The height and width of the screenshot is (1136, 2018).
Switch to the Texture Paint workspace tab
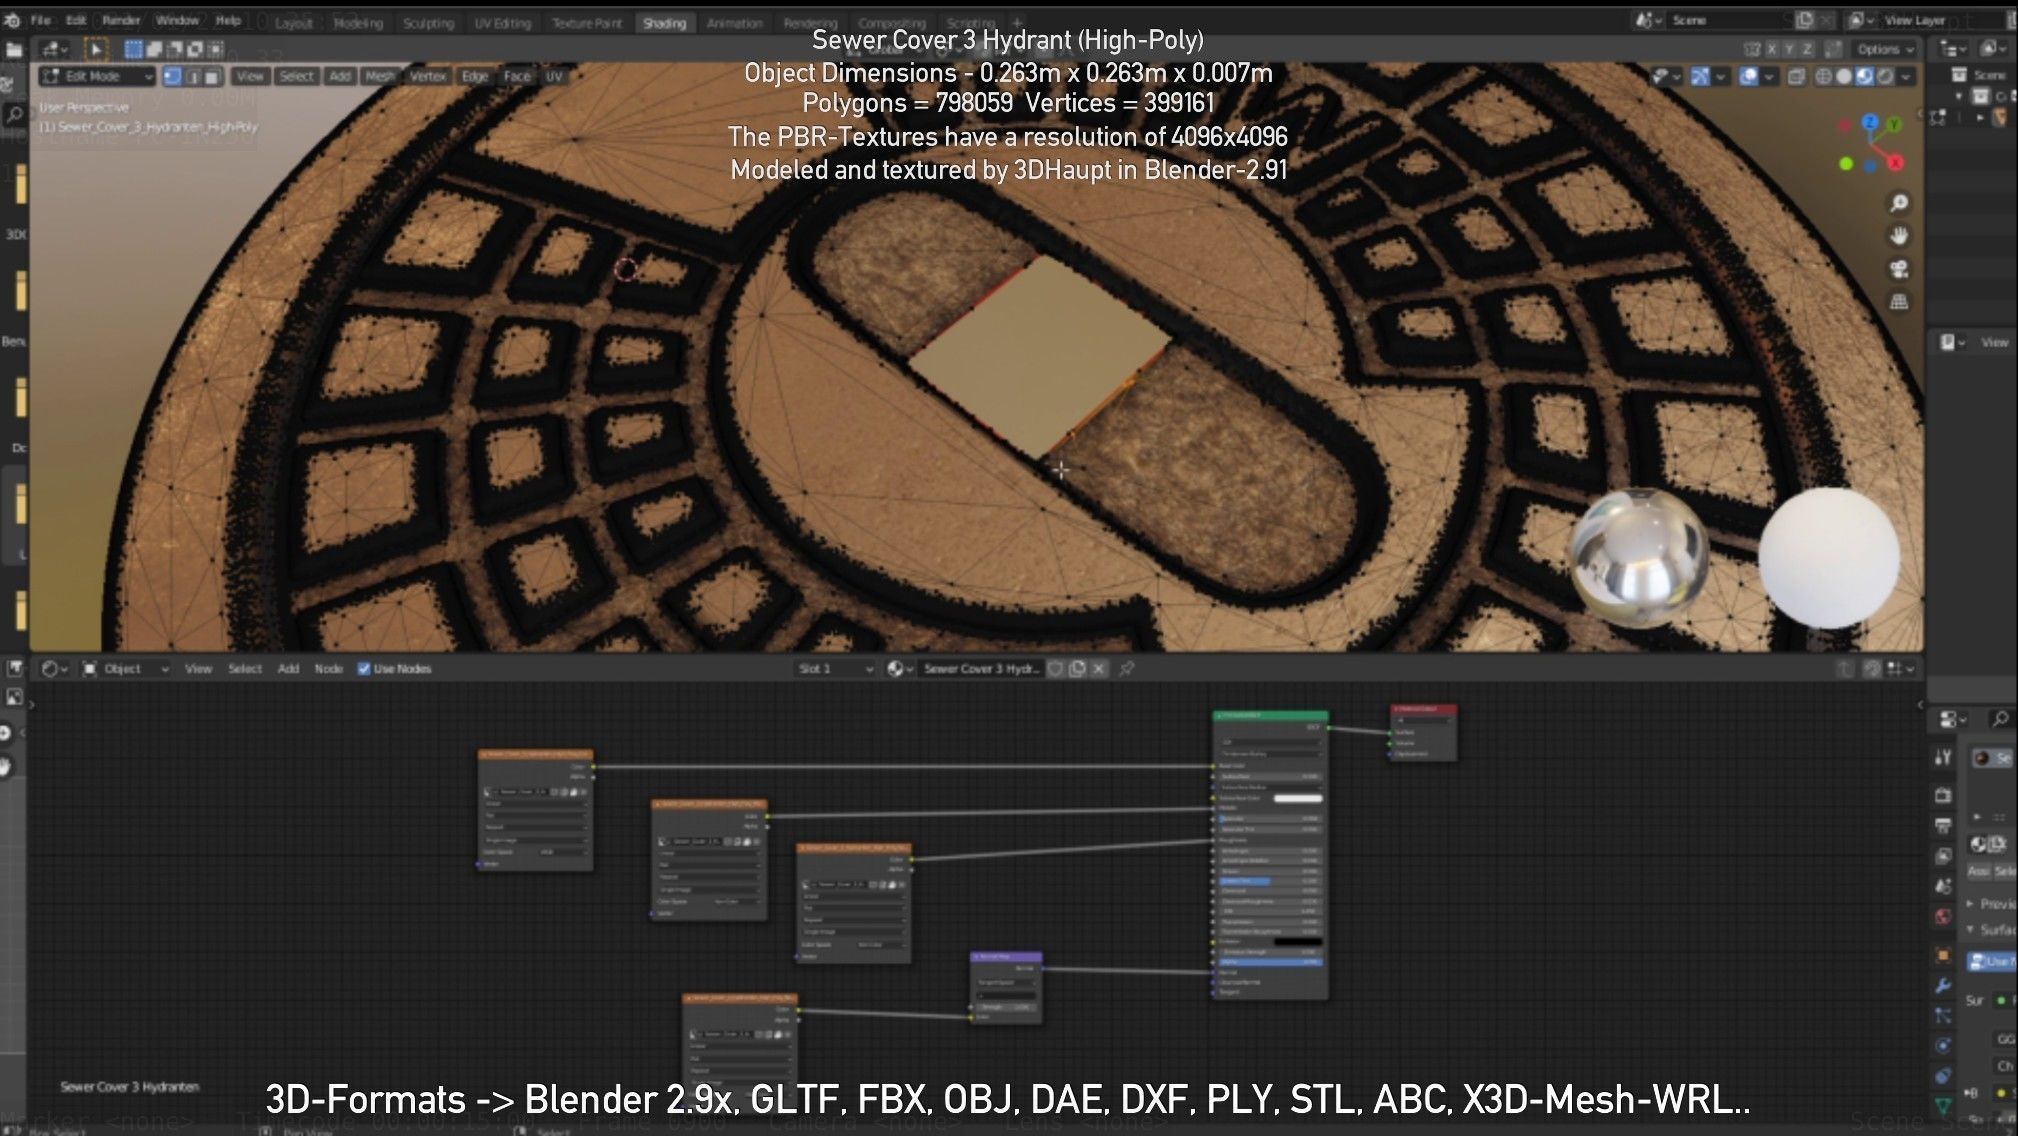[587, 22]
